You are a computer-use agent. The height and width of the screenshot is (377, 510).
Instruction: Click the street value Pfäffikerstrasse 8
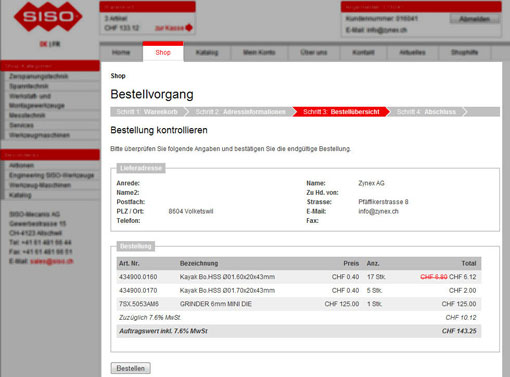pyautogui.click(x=383, y=202)
